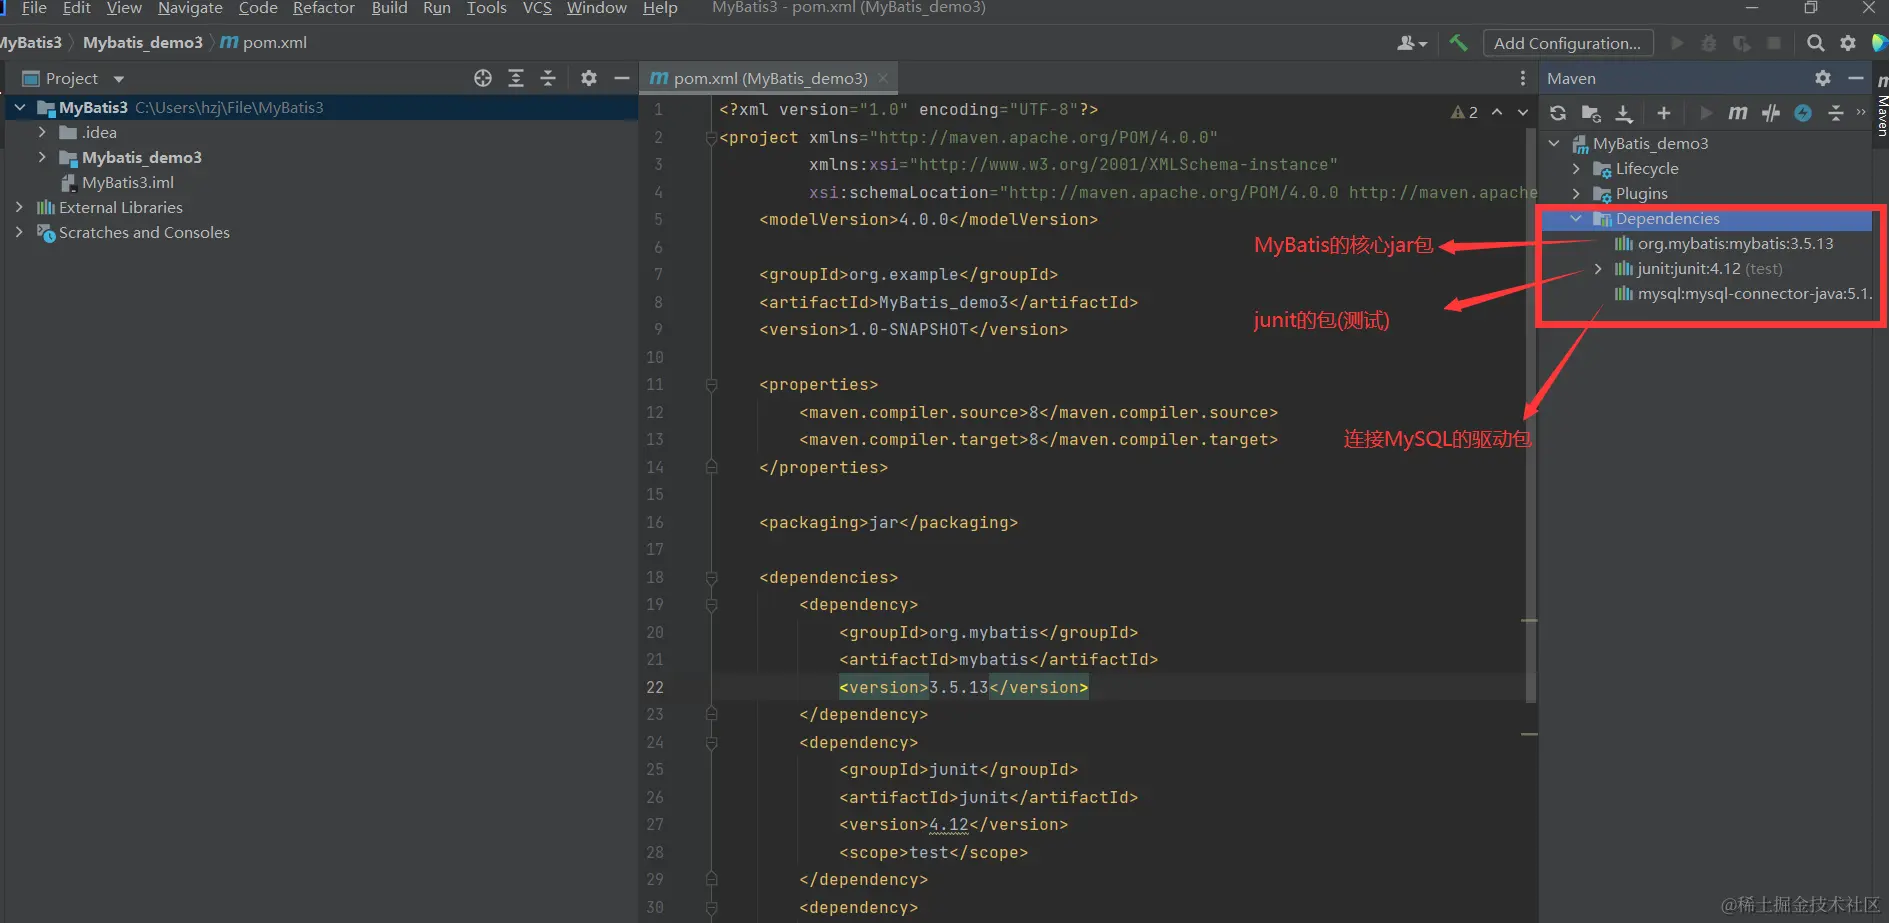
Task: Generate sources and update folders in Maven
Action: (x=1591, y=113)
